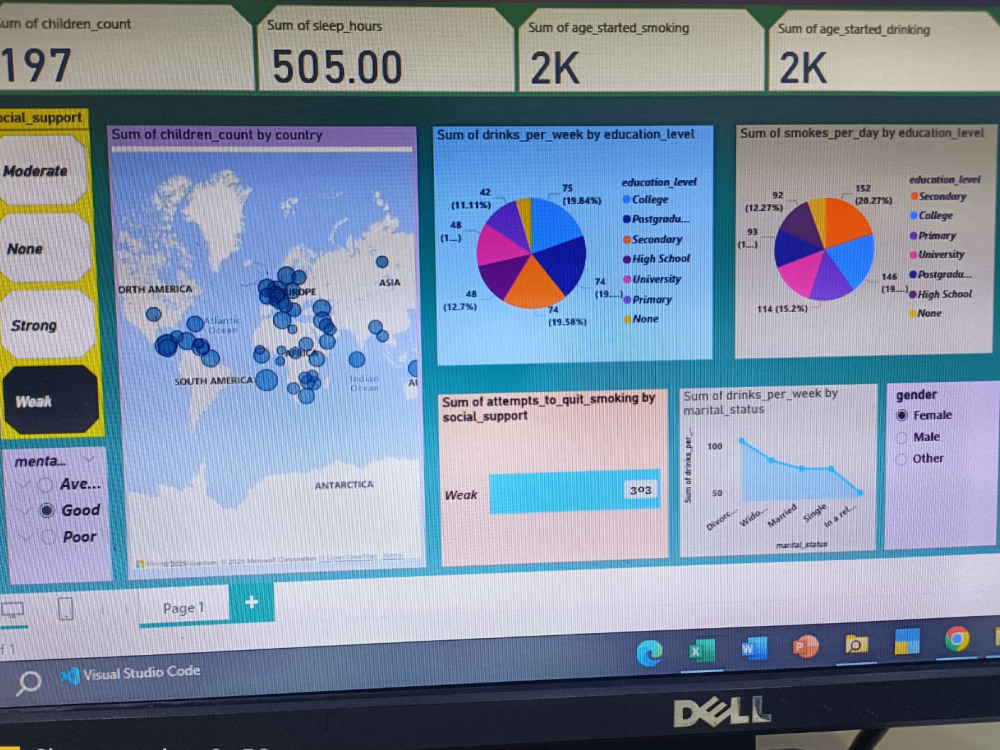Open the folder-with-magnifier taskbar icon

856,645
